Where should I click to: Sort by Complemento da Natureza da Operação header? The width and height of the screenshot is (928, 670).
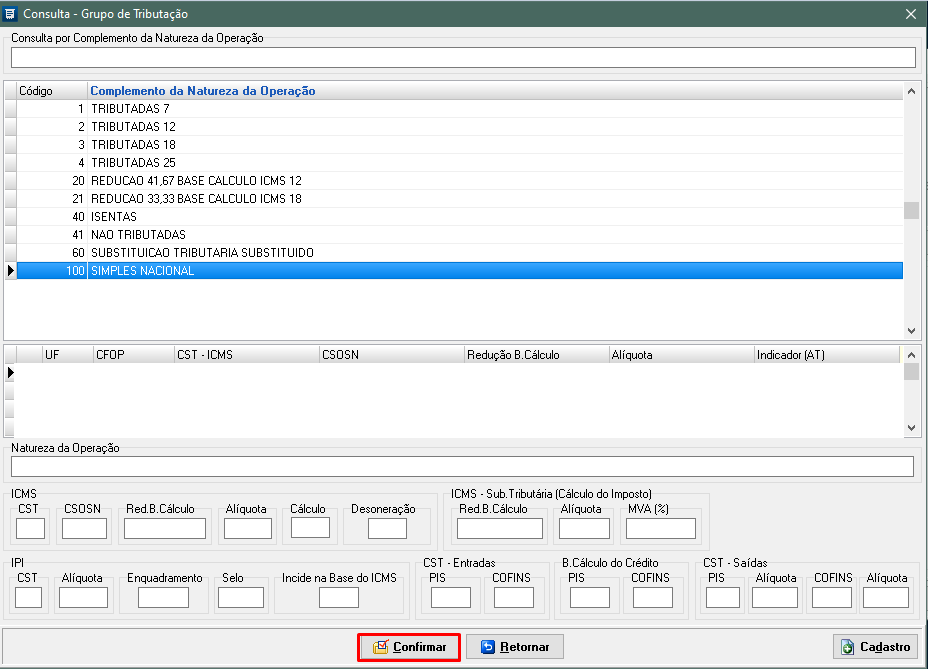click(x=203, y=91)
